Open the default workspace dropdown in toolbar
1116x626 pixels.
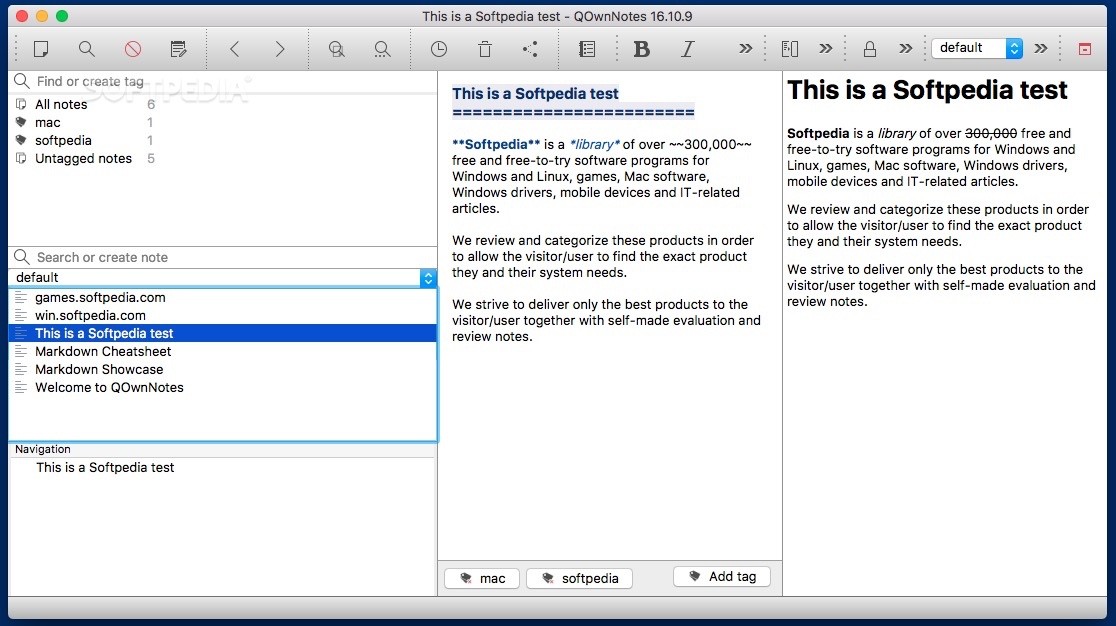coord(977,48)
